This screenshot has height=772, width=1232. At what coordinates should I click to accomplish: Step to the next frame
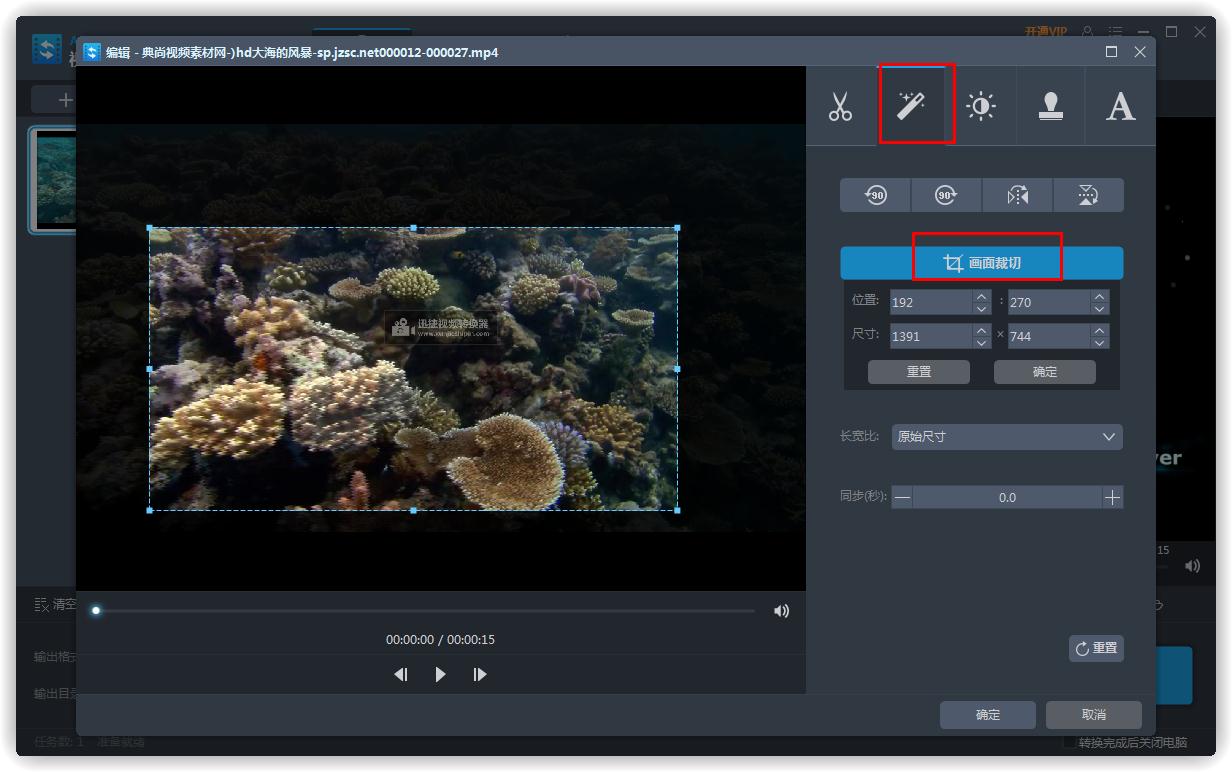click(x=480, y=675)
